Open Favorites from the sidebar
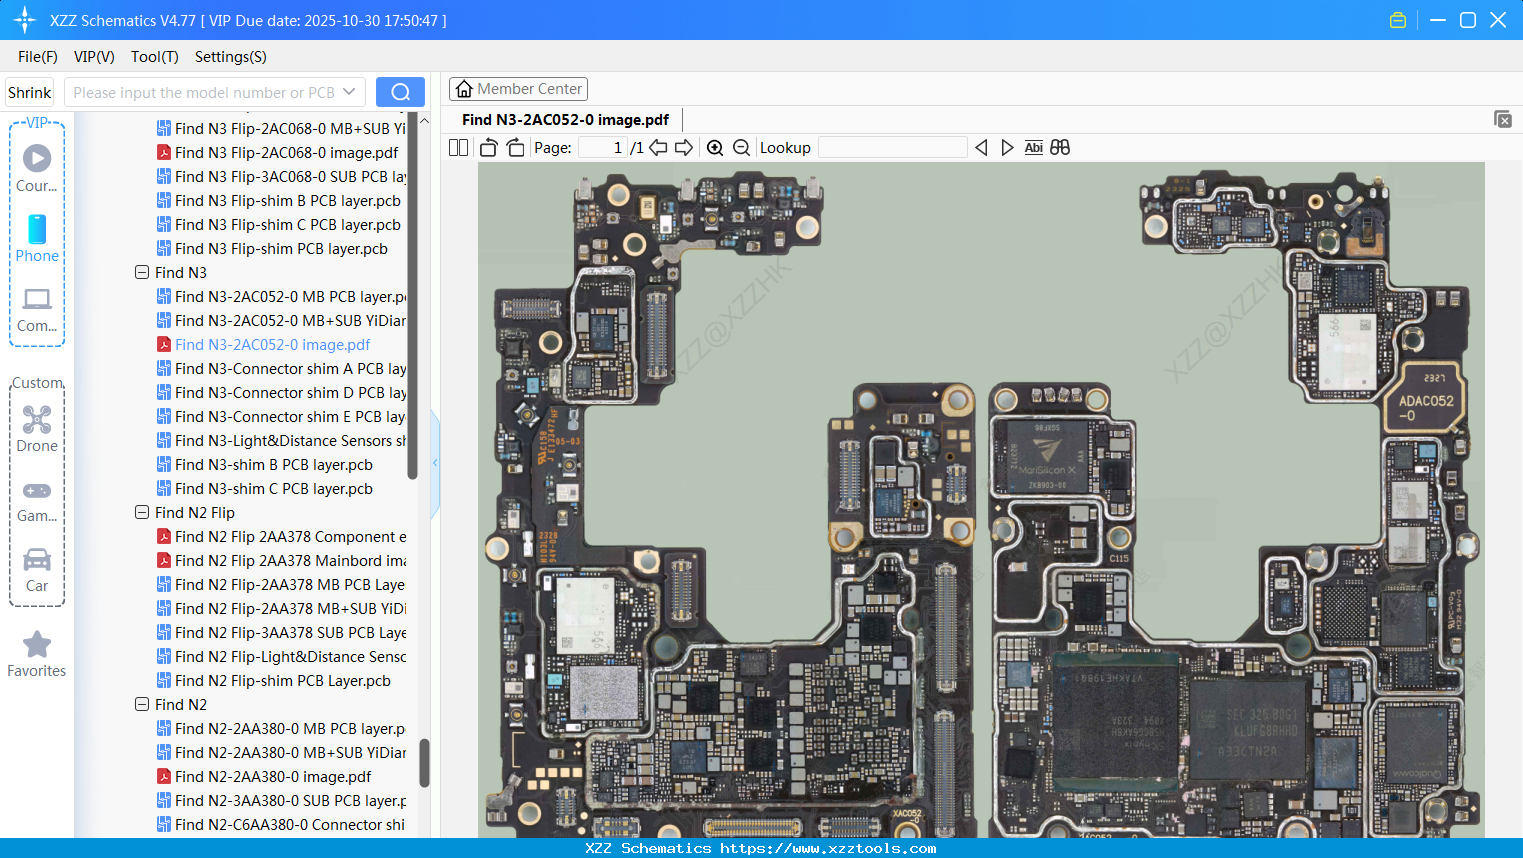Screen dimensions: 1523x858 [x=37, y=655]
